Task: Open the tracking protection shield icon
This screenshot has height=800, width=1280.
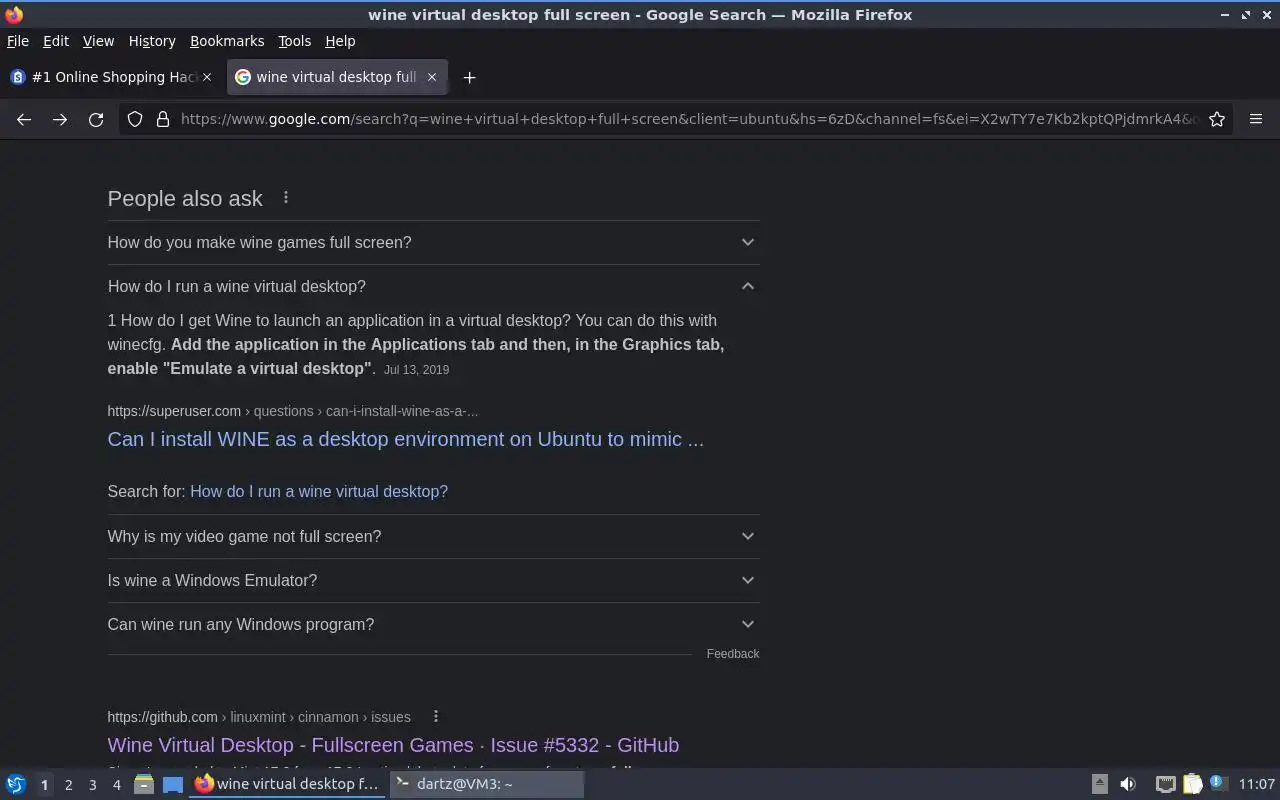Action: point(135,119)
